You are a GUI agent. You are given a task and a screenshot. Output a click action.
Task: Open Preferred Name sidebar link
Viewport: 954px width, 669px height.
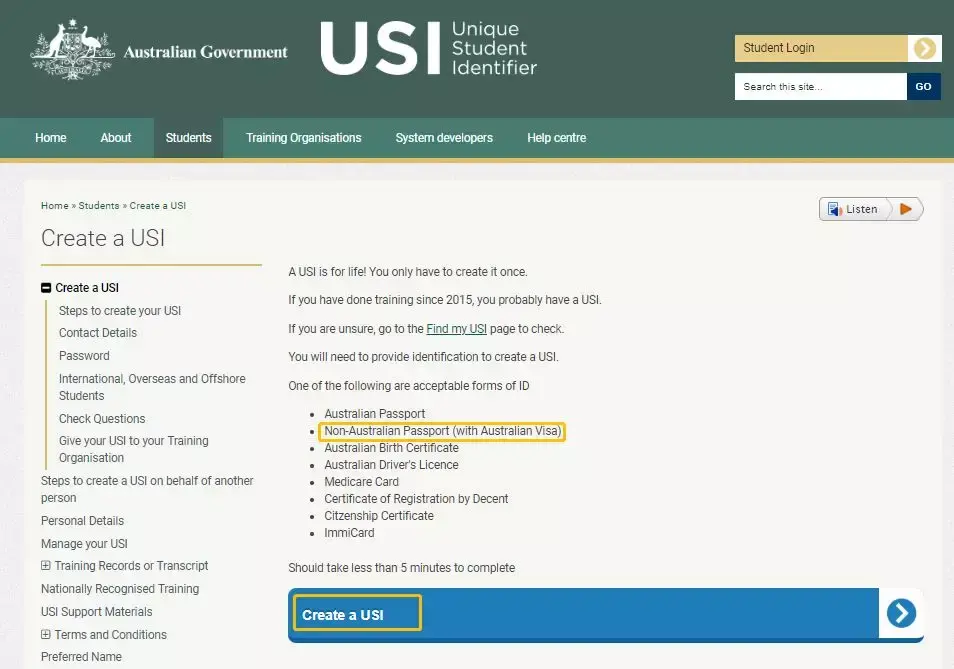click(x=81, y=657)
